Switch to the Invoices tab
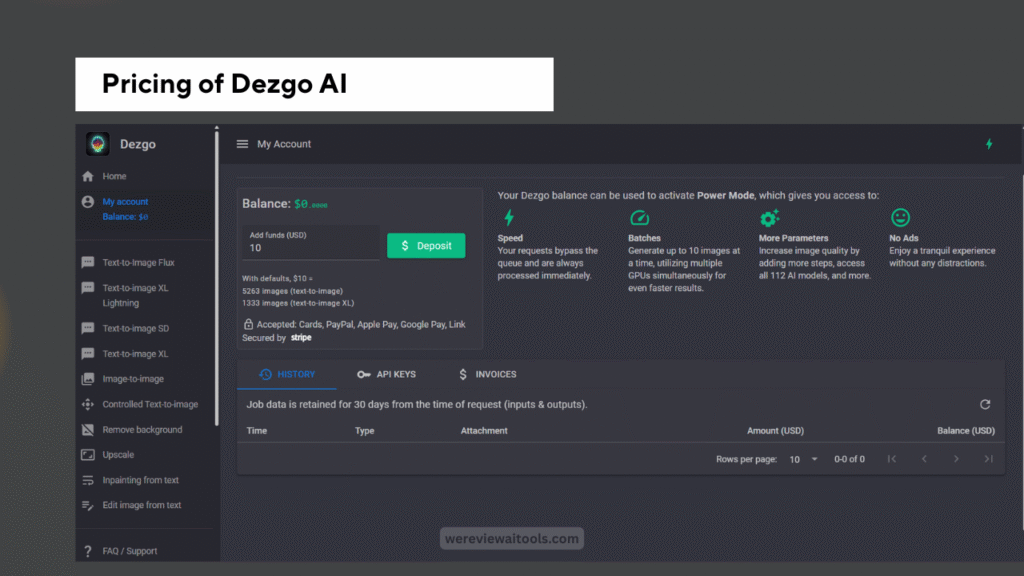1024x576 pixels. [x=487, y=374]
